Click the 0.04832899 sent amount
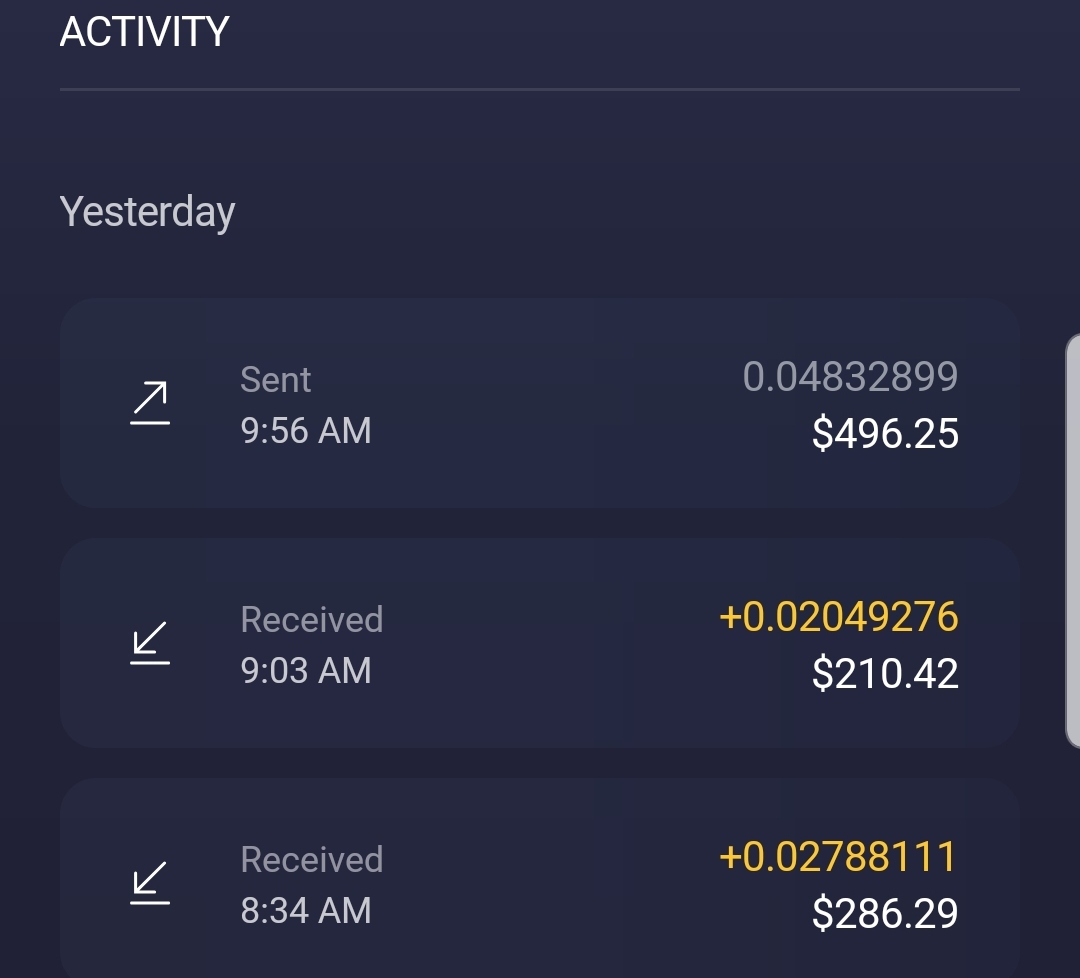The height and width of the screenshot is (978, 1080). tap(850, 377)
